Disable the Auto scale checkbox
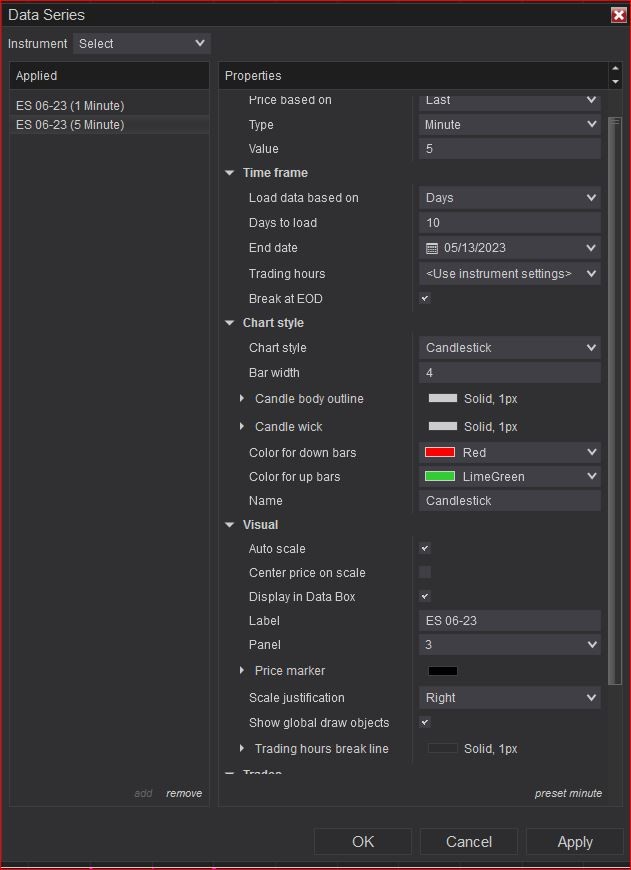The height and width of the screenshot is (870, 631). click(425, 549)
